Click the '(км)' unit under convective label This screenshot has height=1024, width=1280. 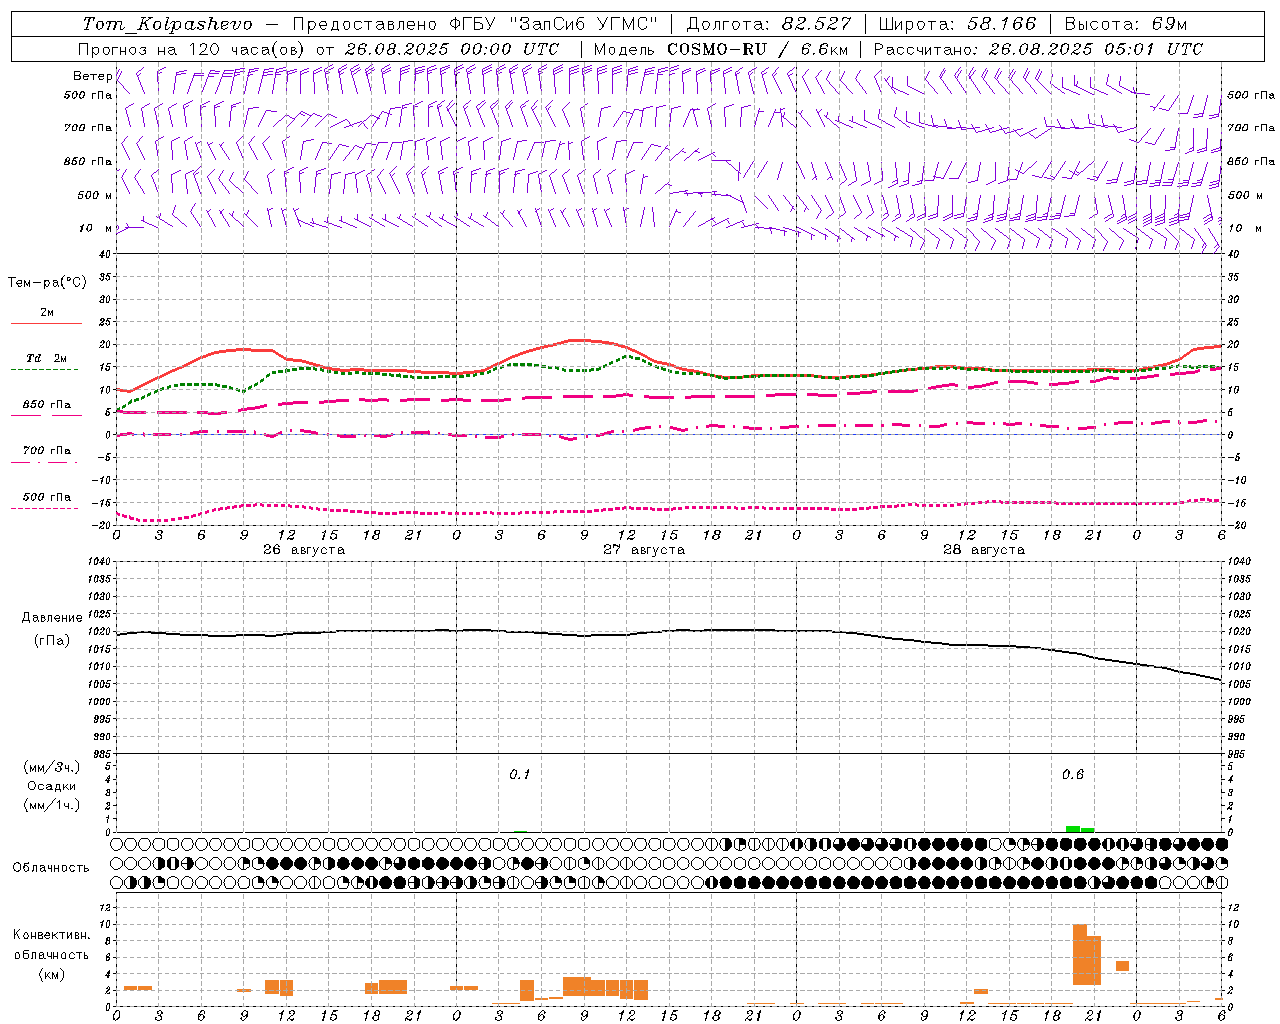tap(51, 974)
